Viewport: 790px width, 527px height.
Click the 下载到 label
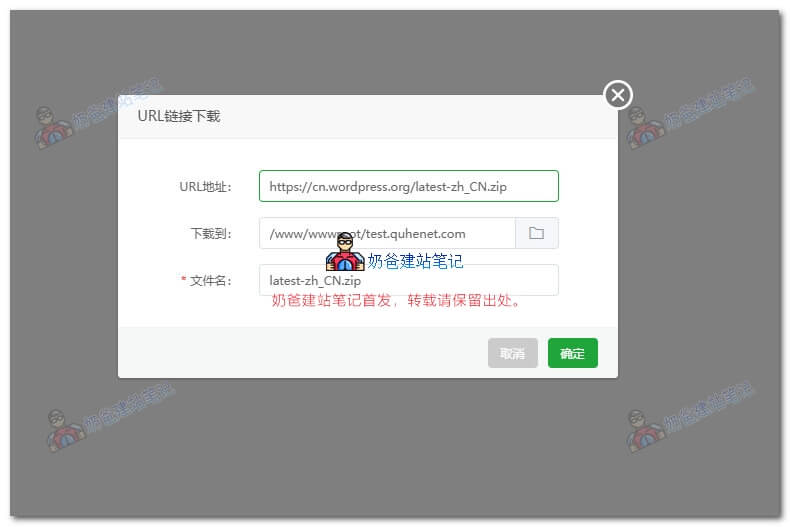point(211,234)
